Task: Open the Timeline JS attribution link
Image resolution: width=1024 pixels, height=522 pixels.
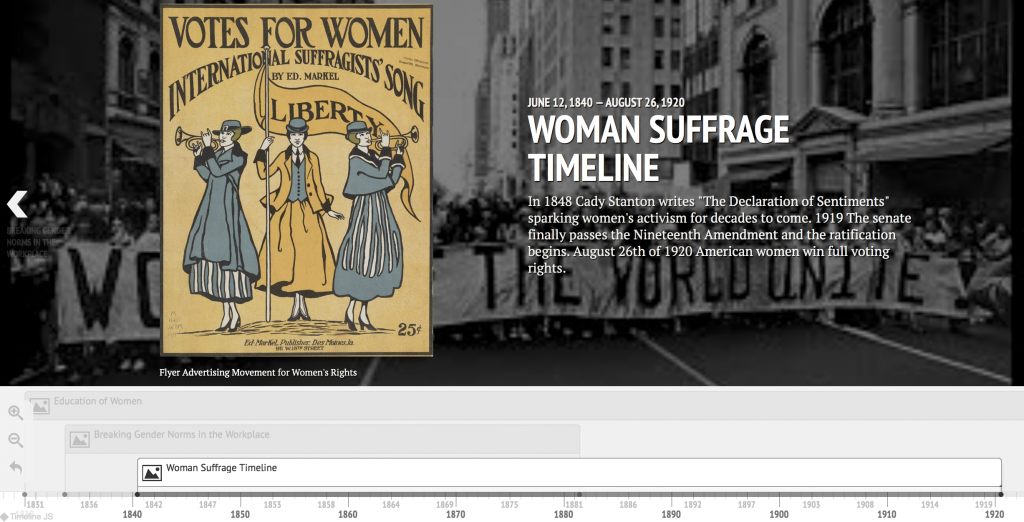Action: (28, 516)
